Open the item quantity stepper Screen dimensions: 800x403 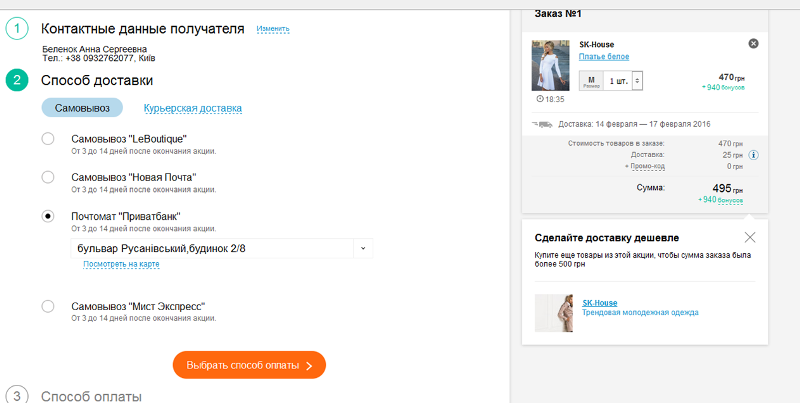(x=638, y=81)
